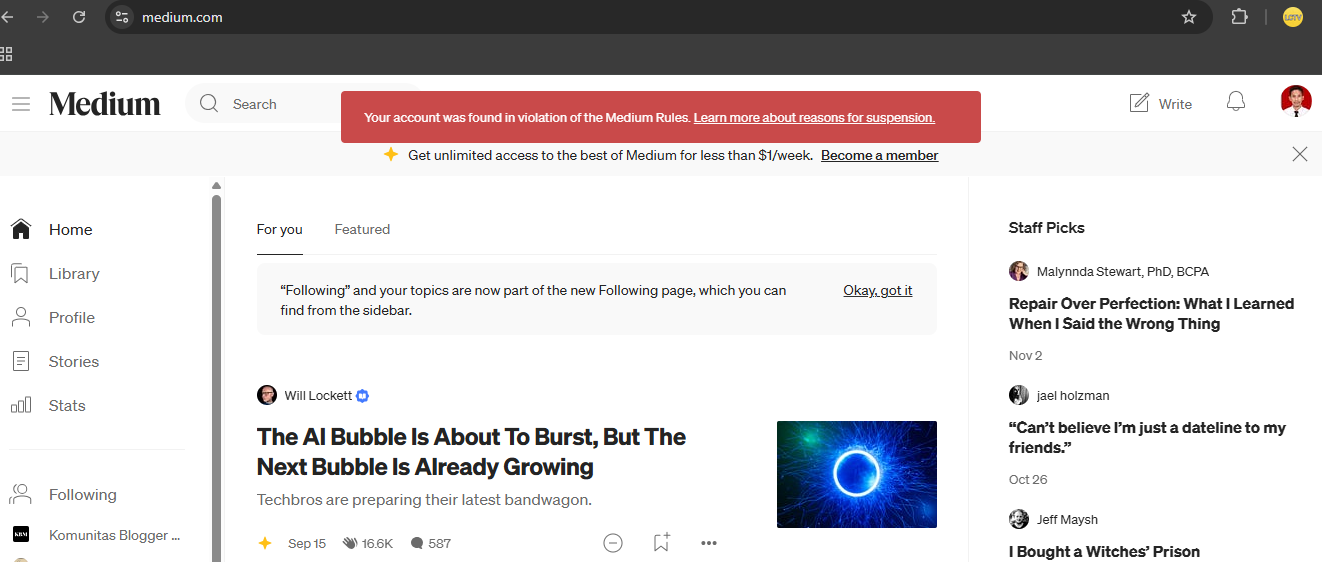Screen dimensions: 1322x562
Task: Open the site info icon in address bar
Action: coord(122,17)
